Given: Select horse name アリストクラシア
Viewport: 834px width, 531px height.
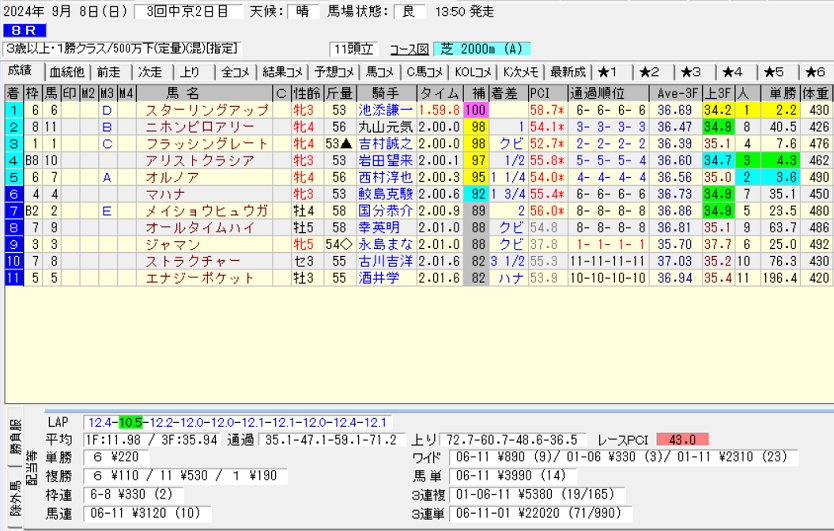Looking at the screenshot, I should [x=194, y=160].
